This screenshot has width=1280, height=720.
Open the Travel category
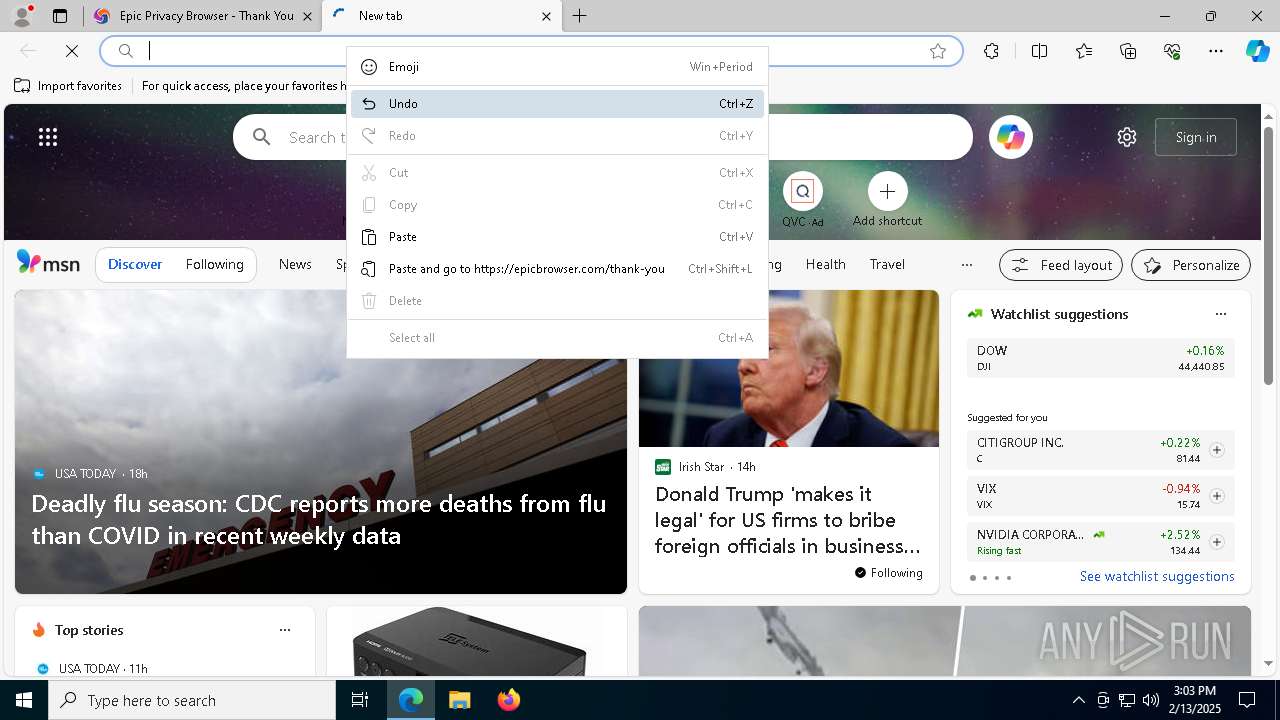[x=887, y=265]
